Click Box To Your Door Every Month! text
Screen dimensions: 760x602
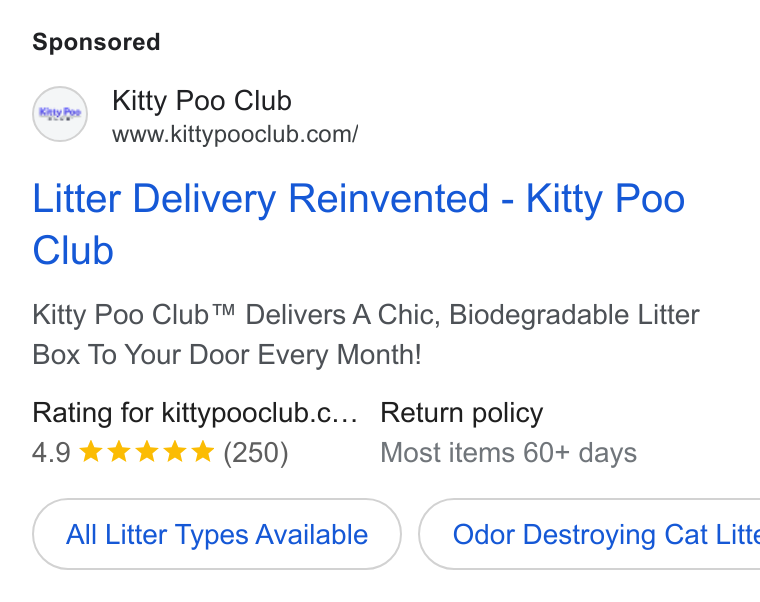(x=227, y=355)
